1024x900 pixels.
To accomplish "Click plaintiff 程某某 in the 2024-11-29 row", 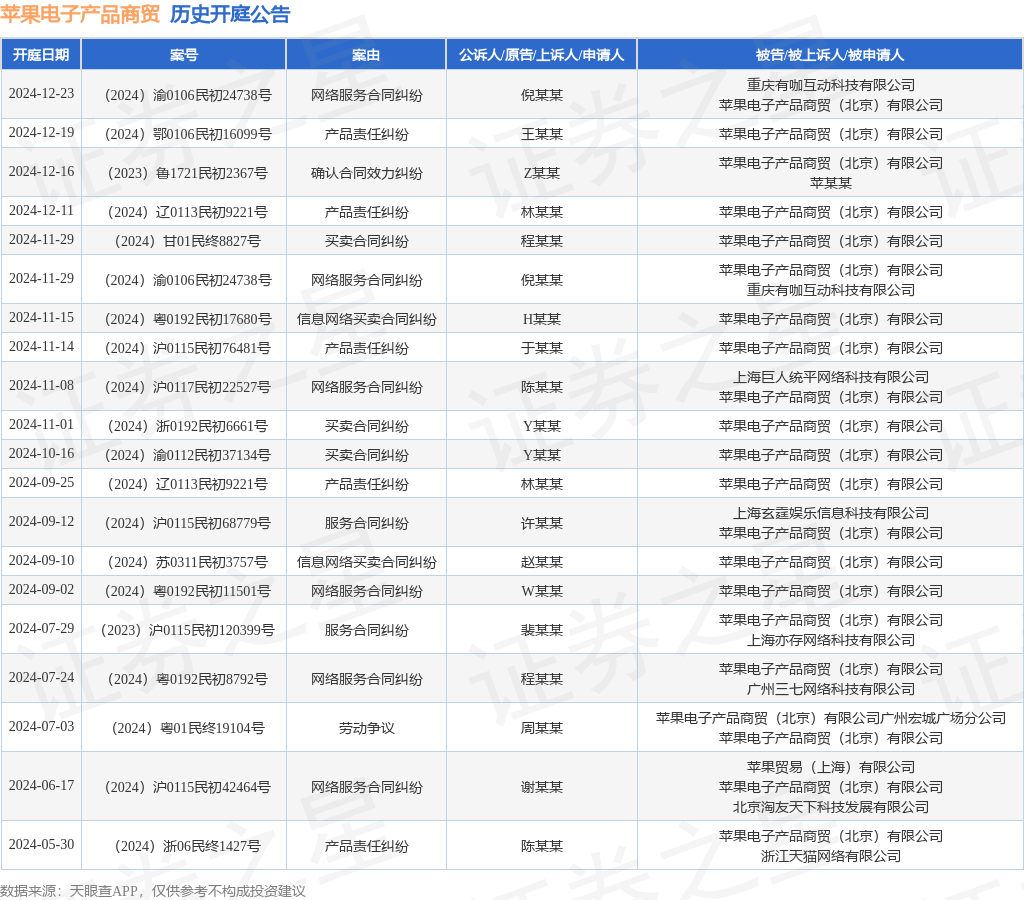I will tap(541, 241).
